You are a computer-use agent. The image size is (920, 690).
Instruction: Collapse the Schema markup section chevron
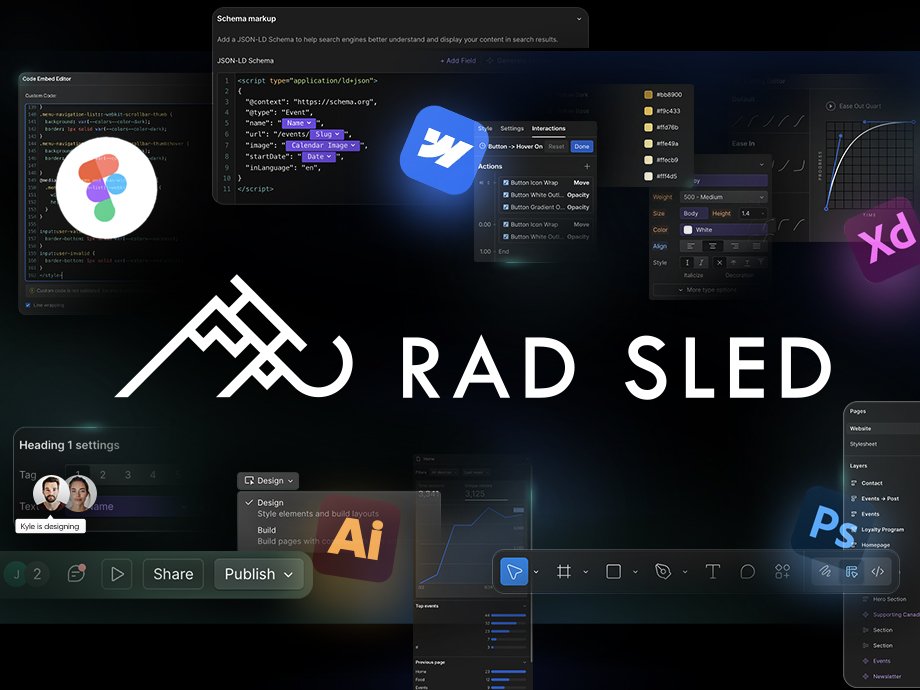579,19
